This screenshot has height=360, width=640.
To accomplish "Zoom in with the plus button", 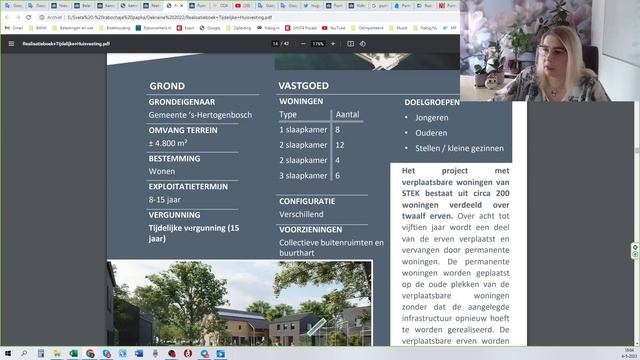I will coord(333,44).
